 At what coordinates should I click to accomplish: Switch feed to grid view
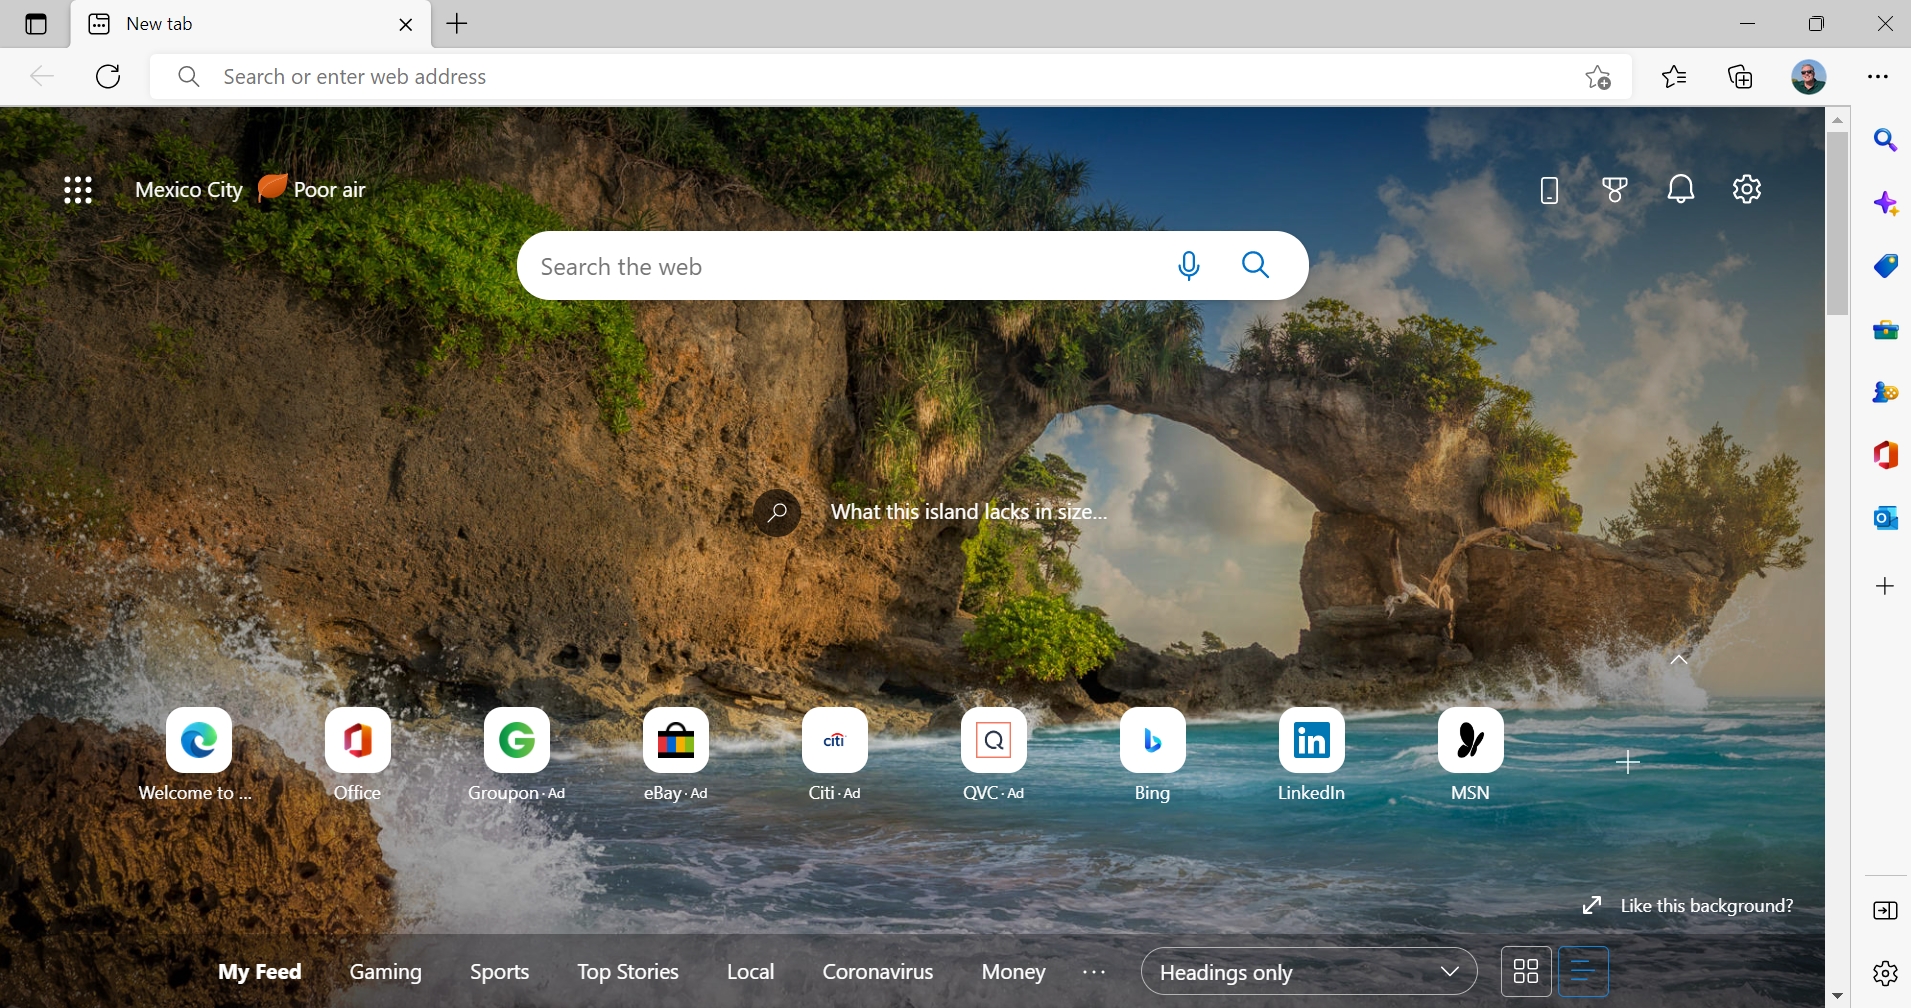tap(1526, 971)
